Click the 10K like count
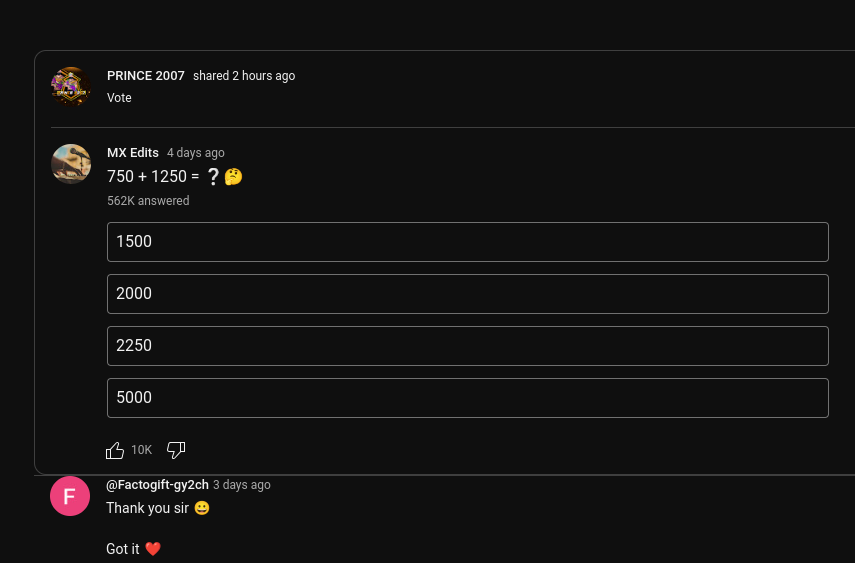The image size is (855, 563). coord(141,450)
